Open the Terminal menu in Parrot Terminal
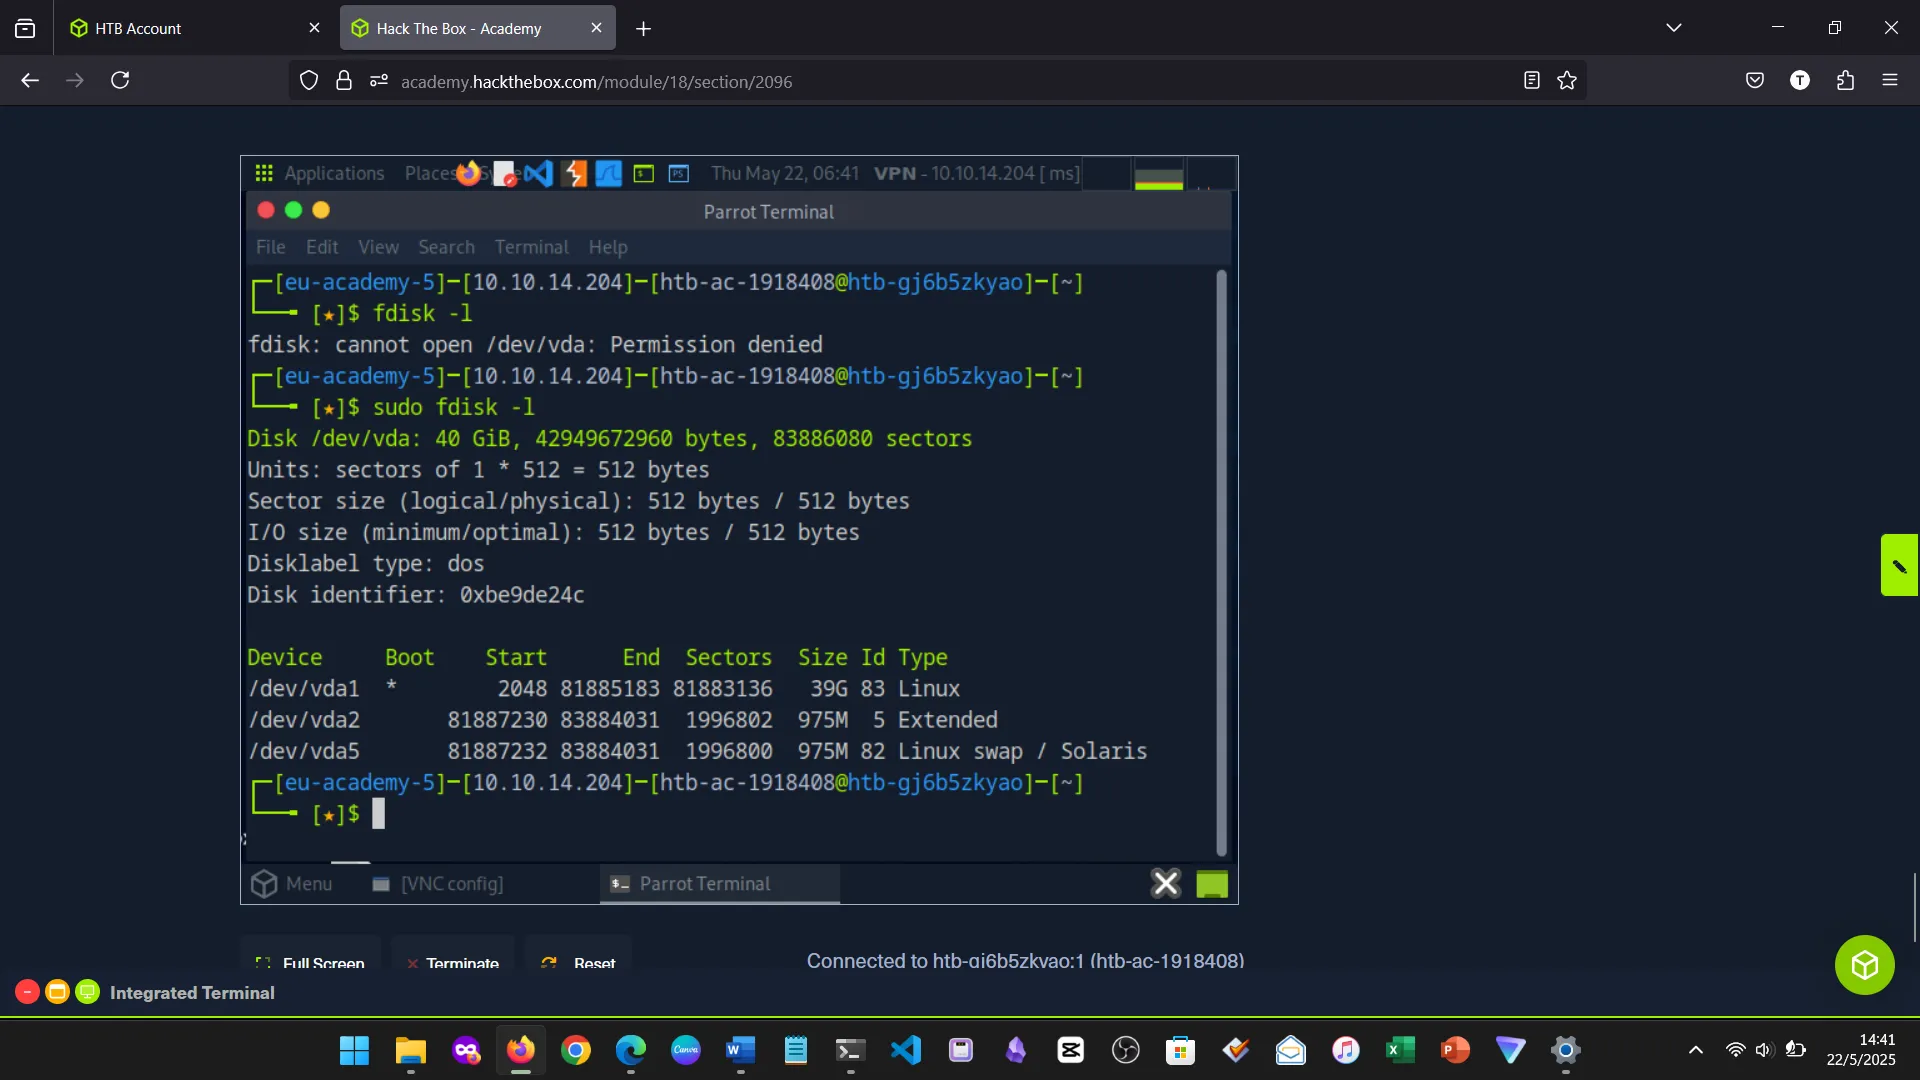 (x=531, y=247)
